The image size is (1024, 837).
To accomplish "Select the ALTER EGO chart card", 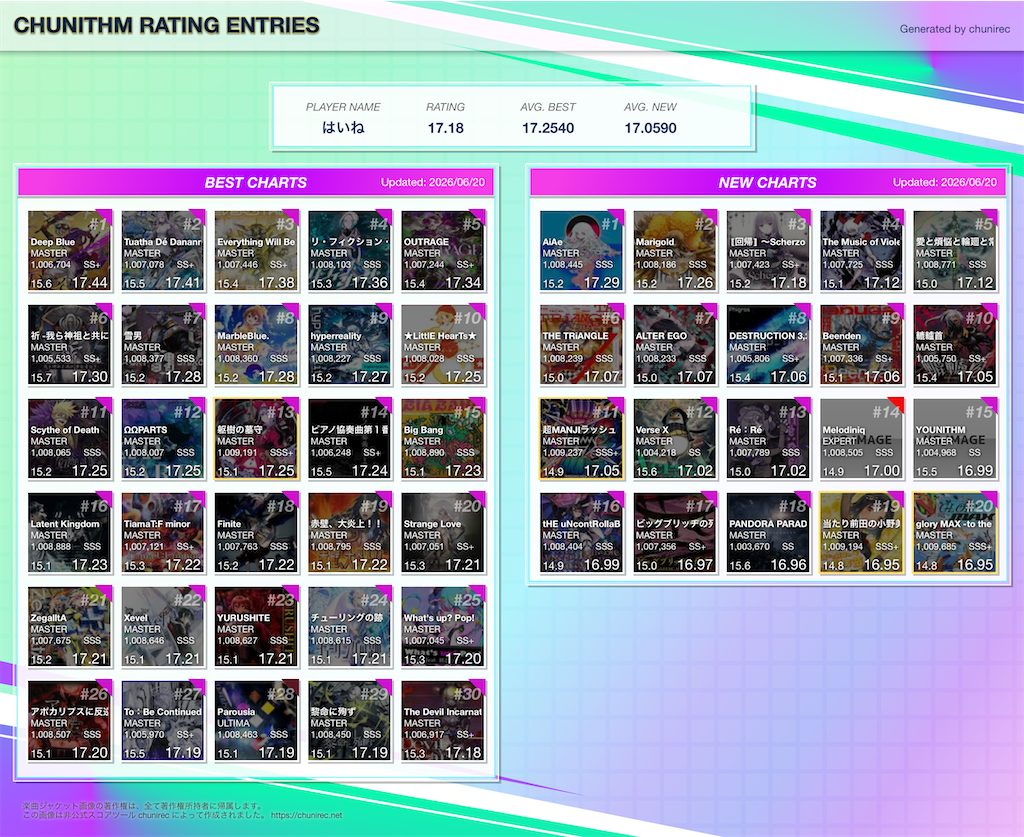I will pos(675,345).
